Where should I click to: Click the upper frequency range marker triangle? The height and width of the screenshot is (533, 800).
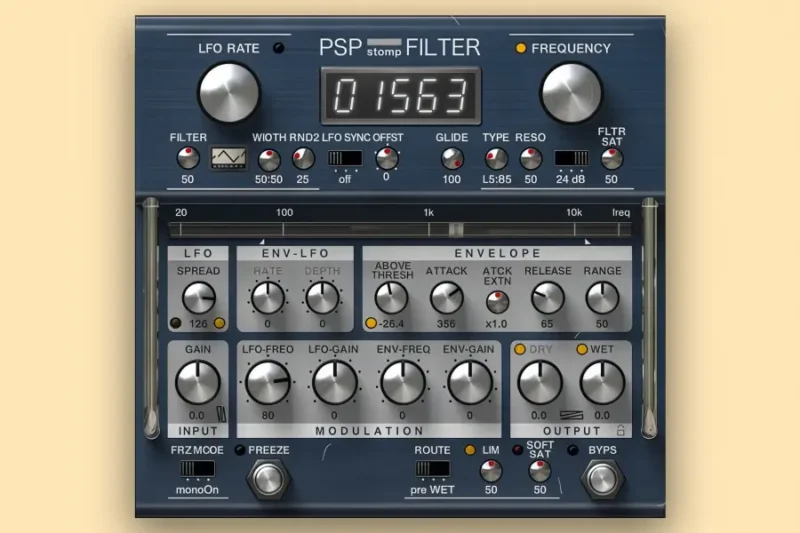point(587,242)
